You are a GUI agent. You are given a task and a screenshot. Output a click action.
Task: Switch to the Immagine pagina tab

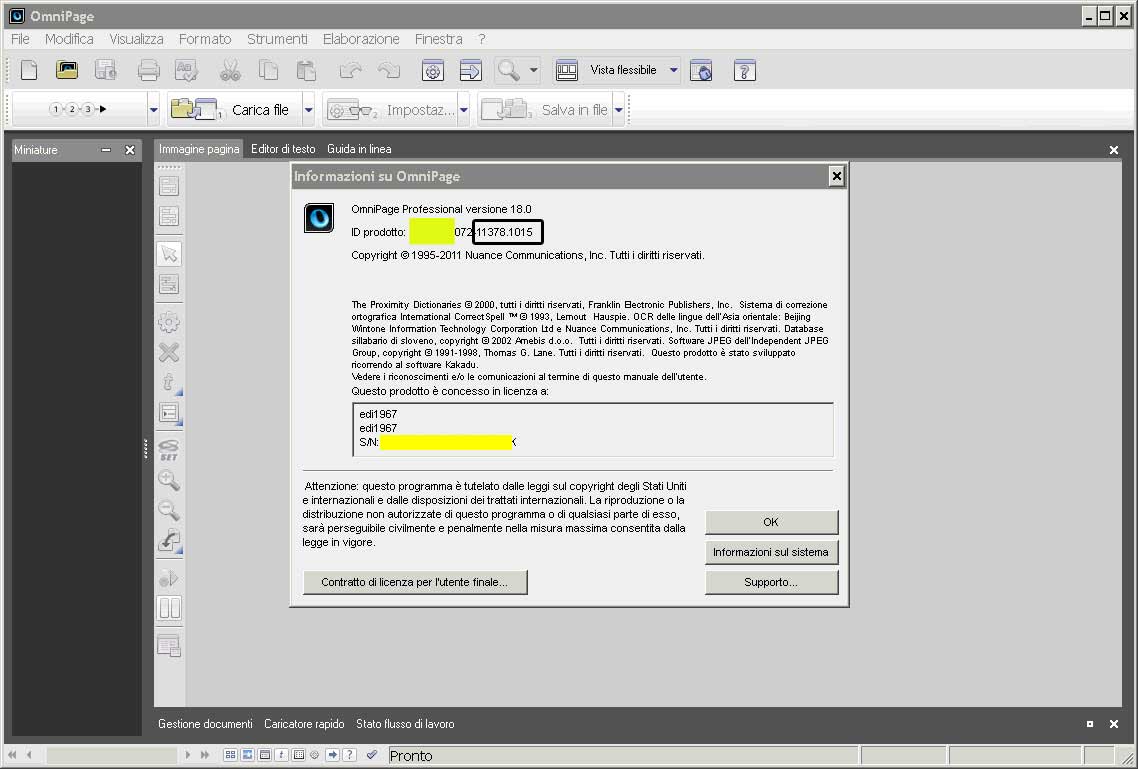(199, 149)
